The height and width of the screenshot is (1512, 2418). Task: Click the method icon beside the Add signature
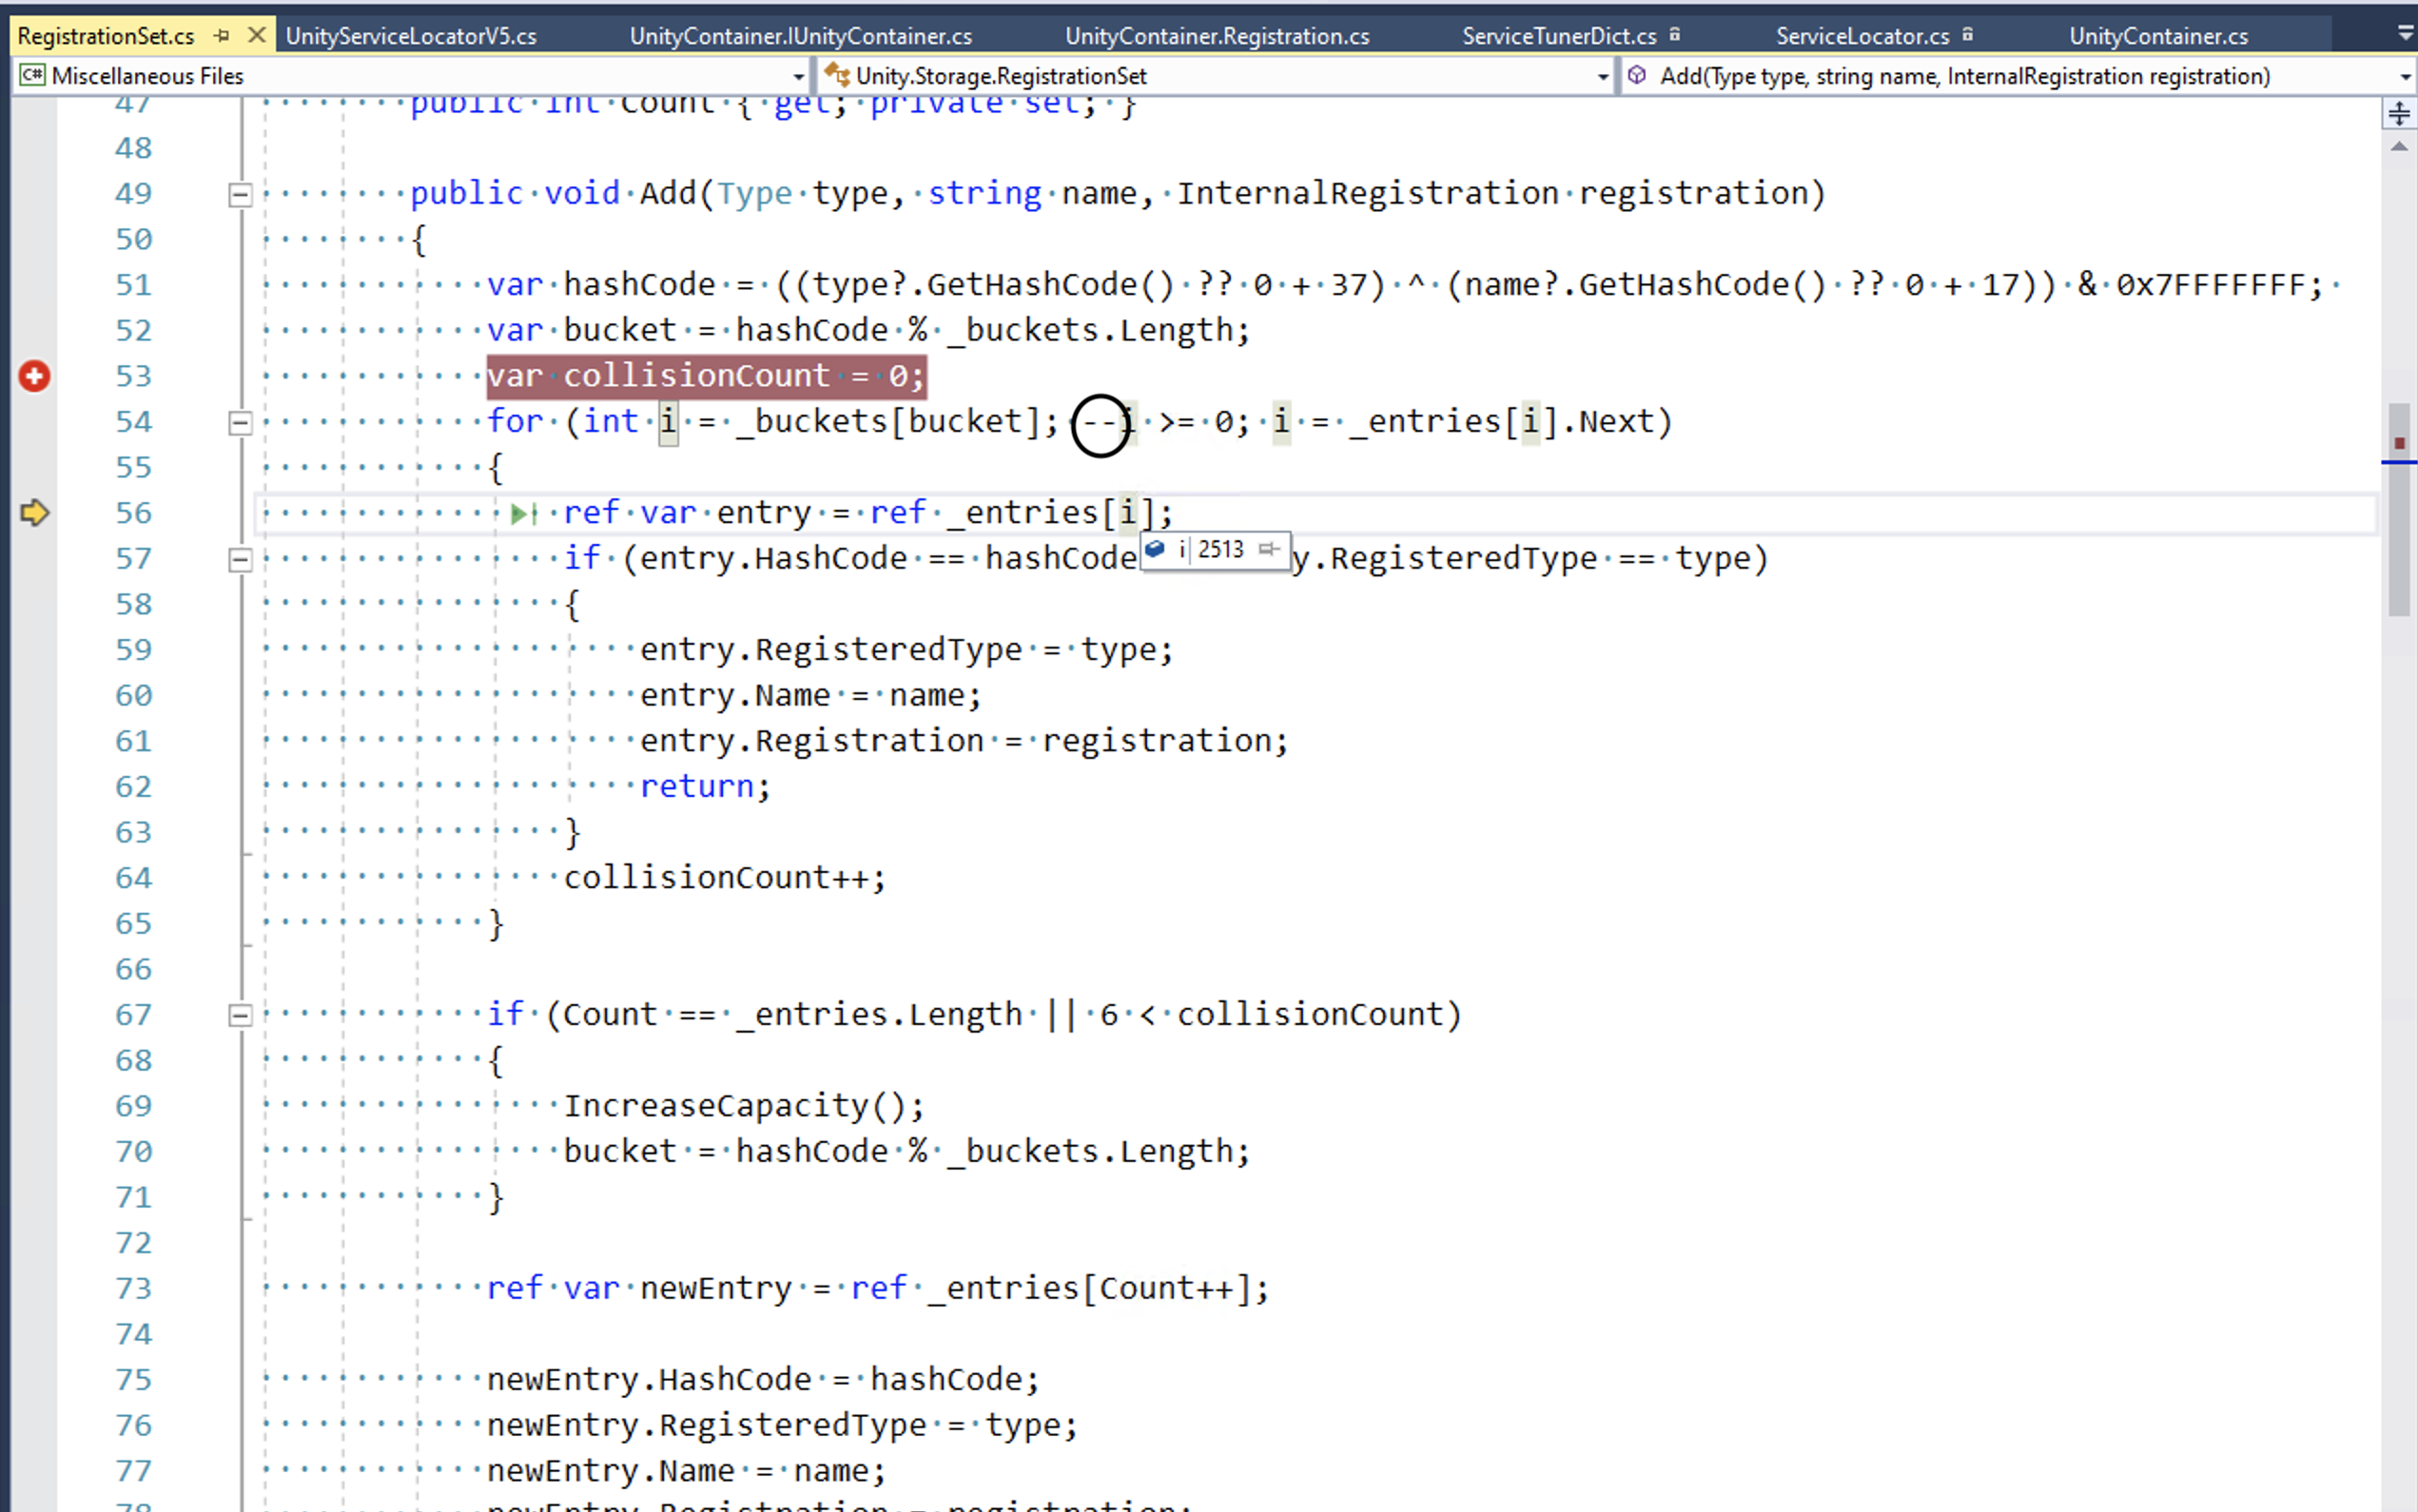click(x=1637, y=75)
